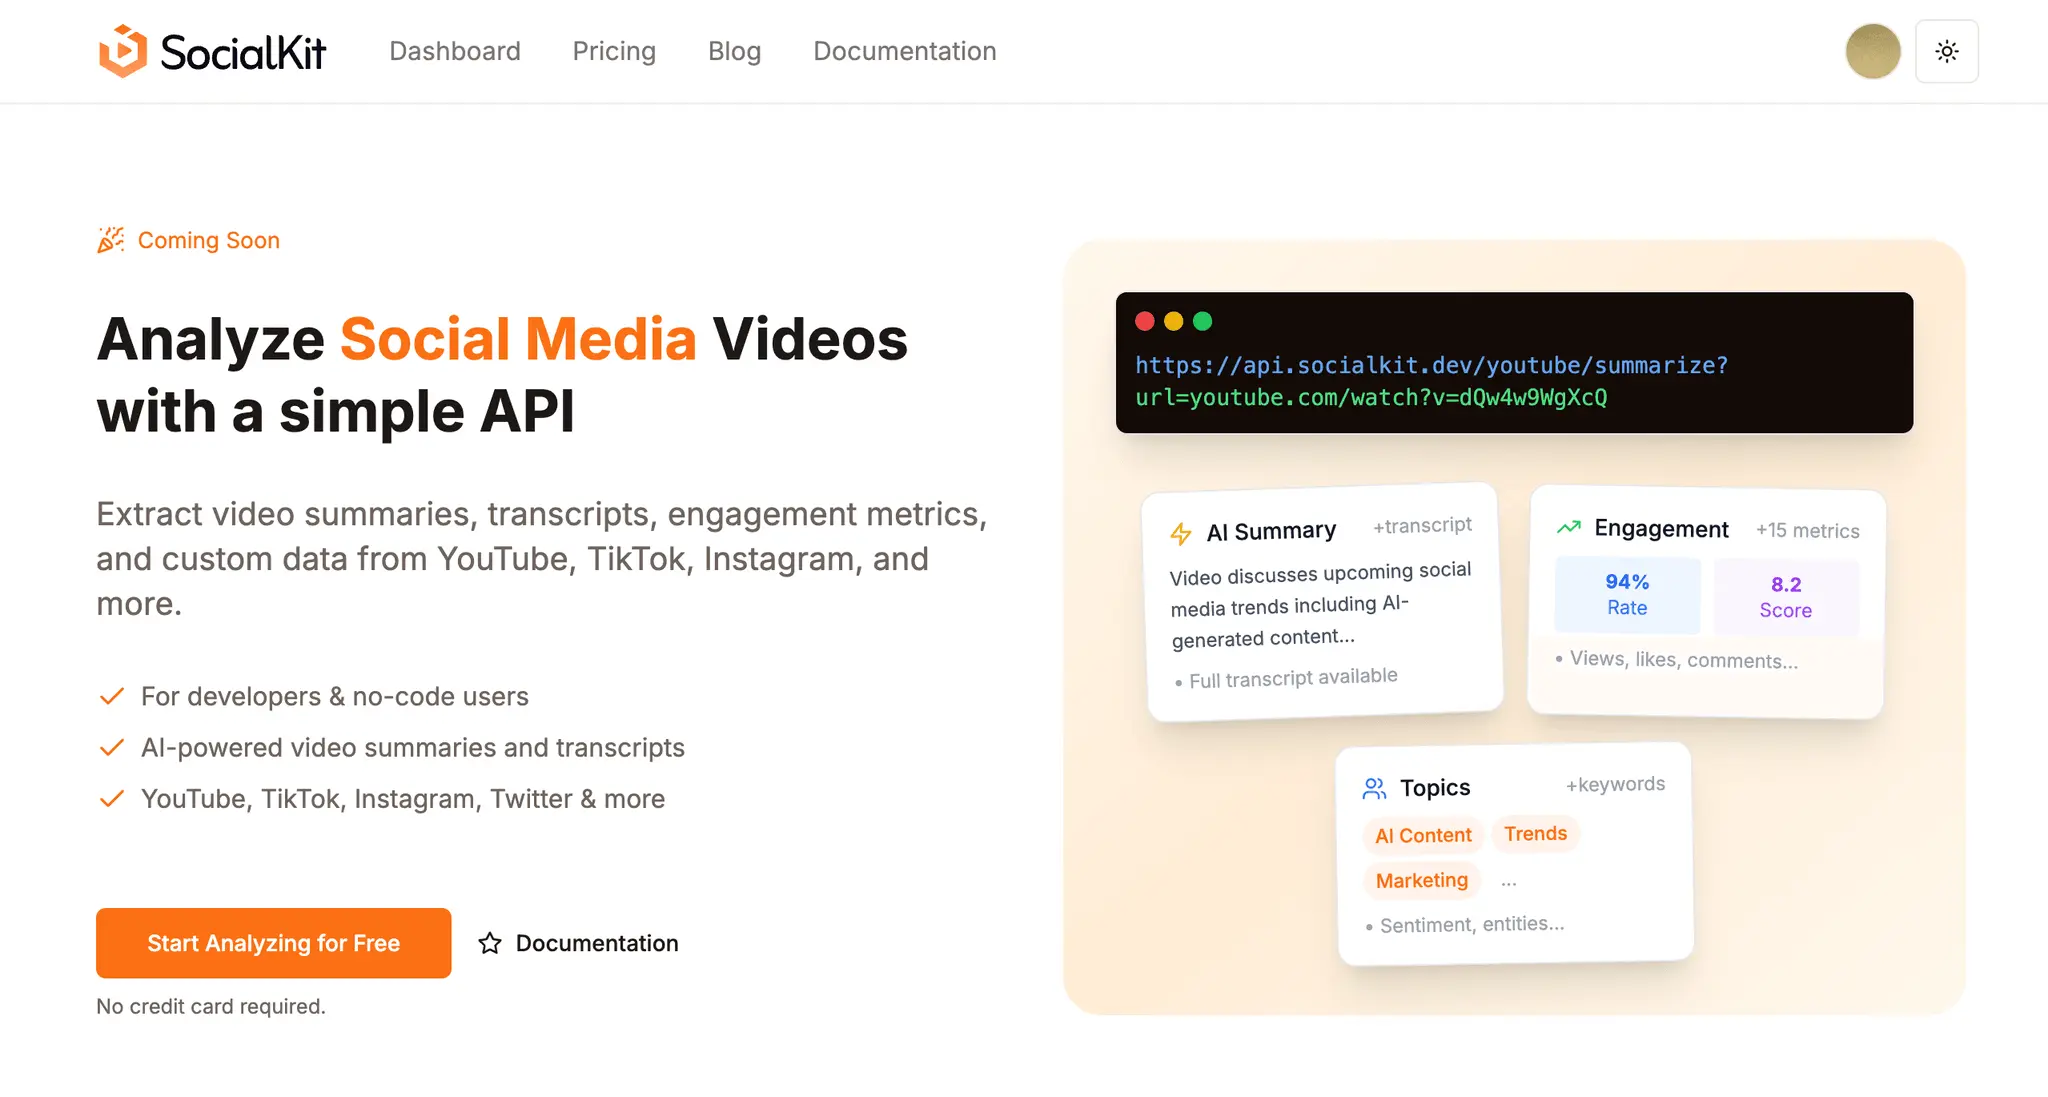The width and height of the screenshot is (2048, 1097).
Task: Open the Blog nav link
Action: point(734,51)
